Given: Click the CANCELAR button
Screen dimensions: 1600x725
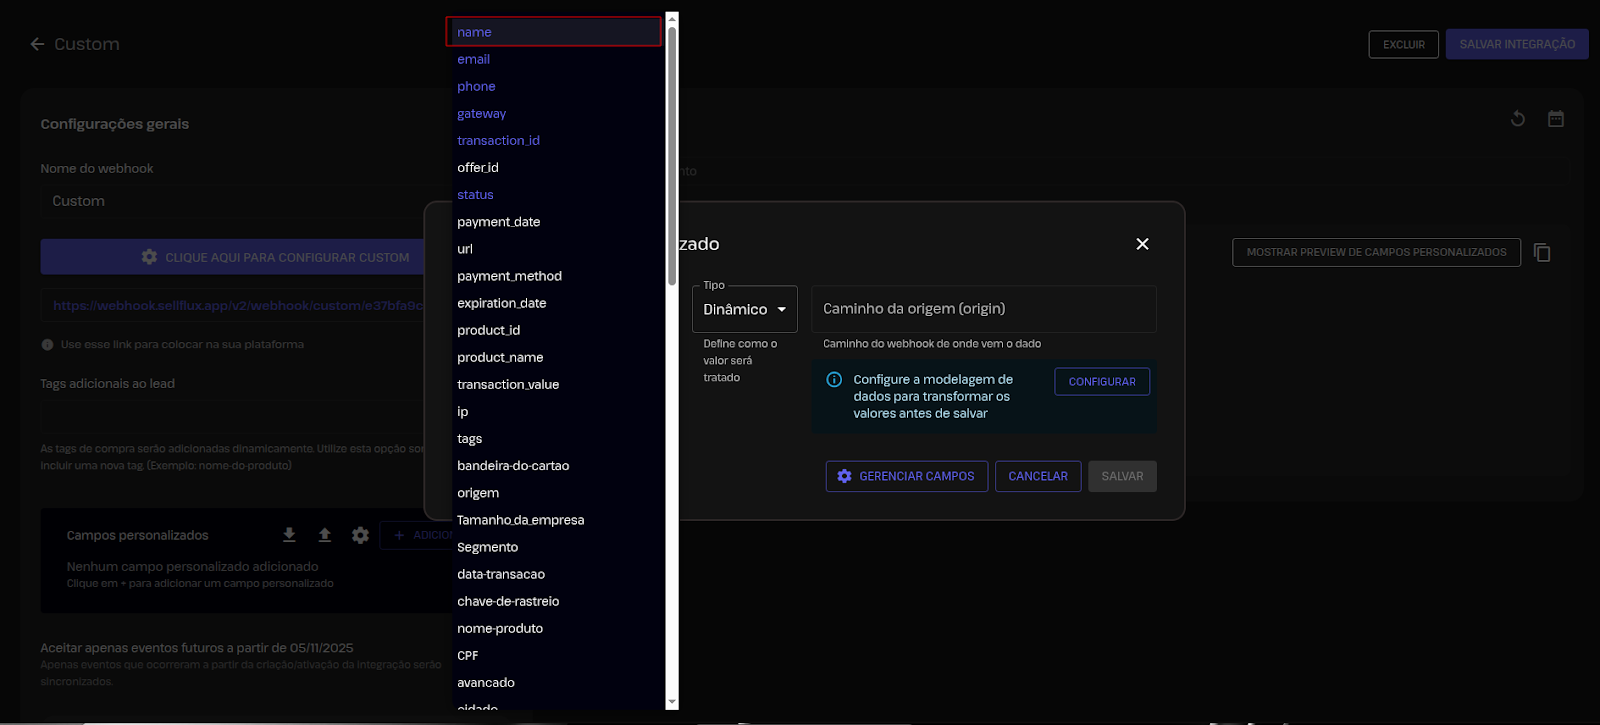Looking at the screenshot, I should pos(1037,476).
